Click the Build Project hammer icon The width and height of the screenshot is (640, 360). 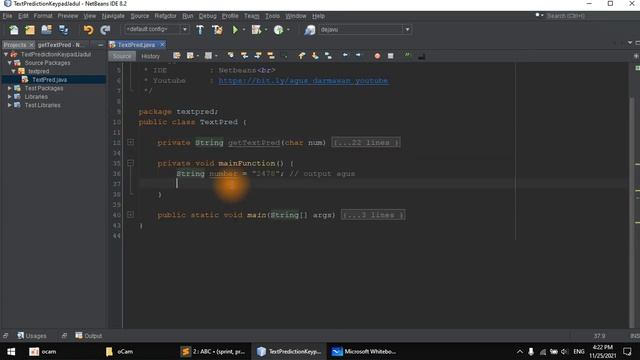coord(200,30)
